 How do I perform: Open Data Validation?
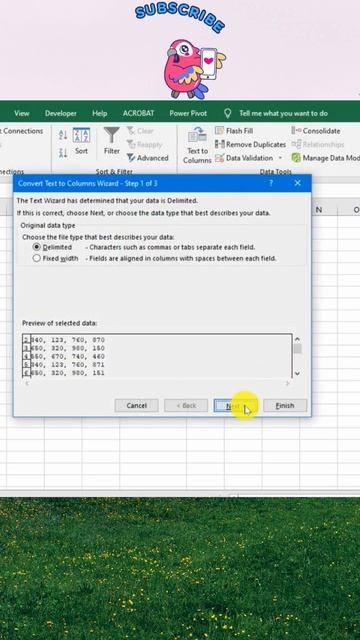(x=244, y=158)
